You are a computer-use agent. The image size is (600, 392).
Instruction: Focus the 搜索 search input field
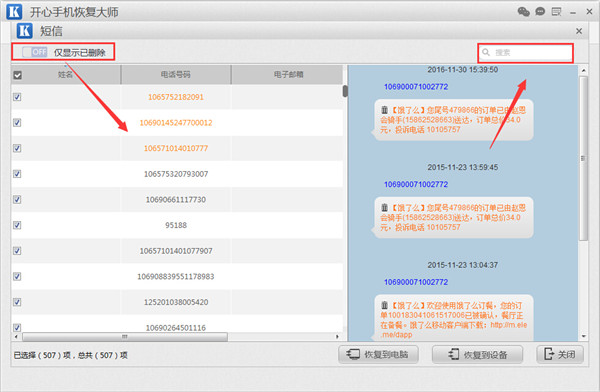(526, 52)
